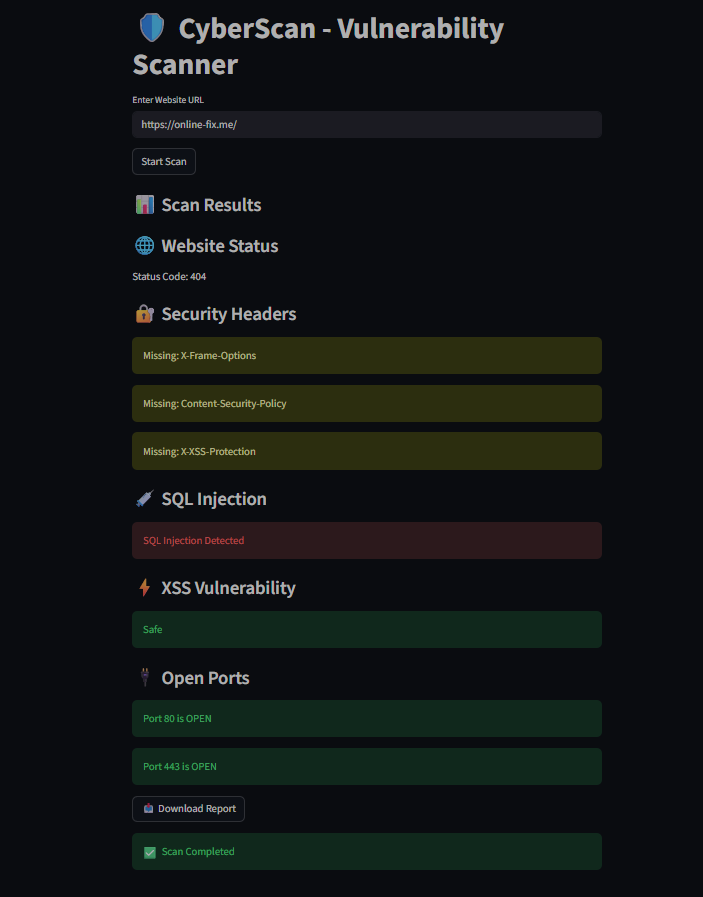Select the Port 443 is OPEN message
Image resolution: width=703 pixels, height=897 pixels.
pyautogui.click(x=366, y=767)
